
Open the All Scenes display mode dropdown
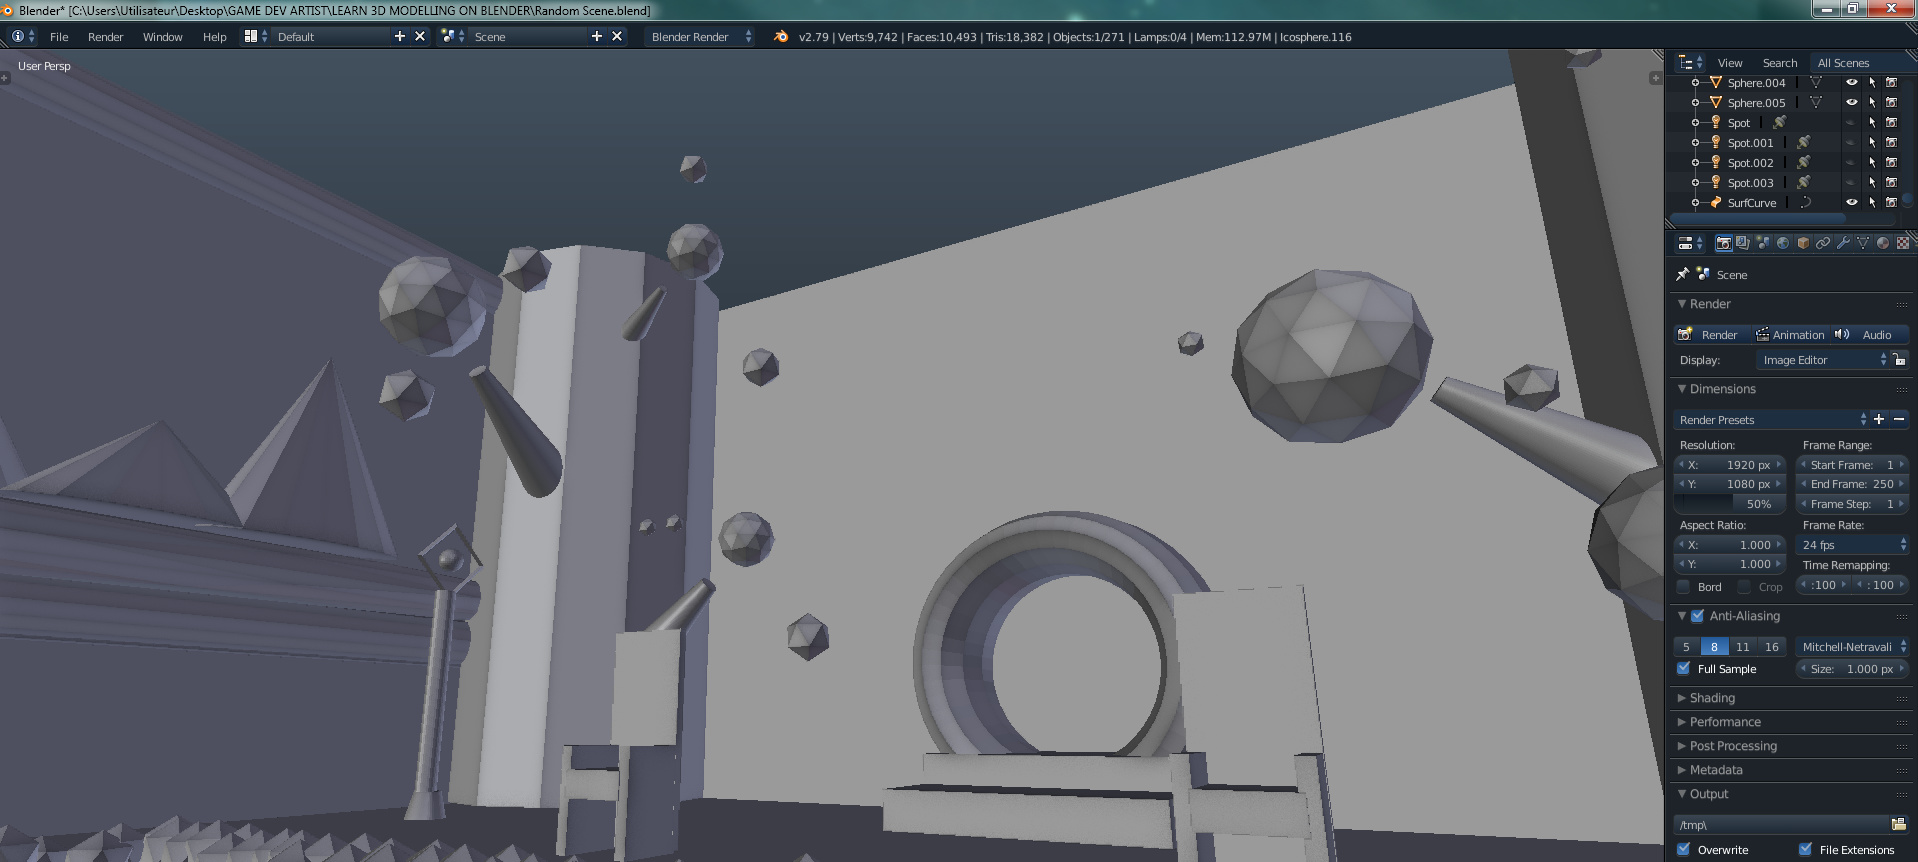tap(1862, 62)
